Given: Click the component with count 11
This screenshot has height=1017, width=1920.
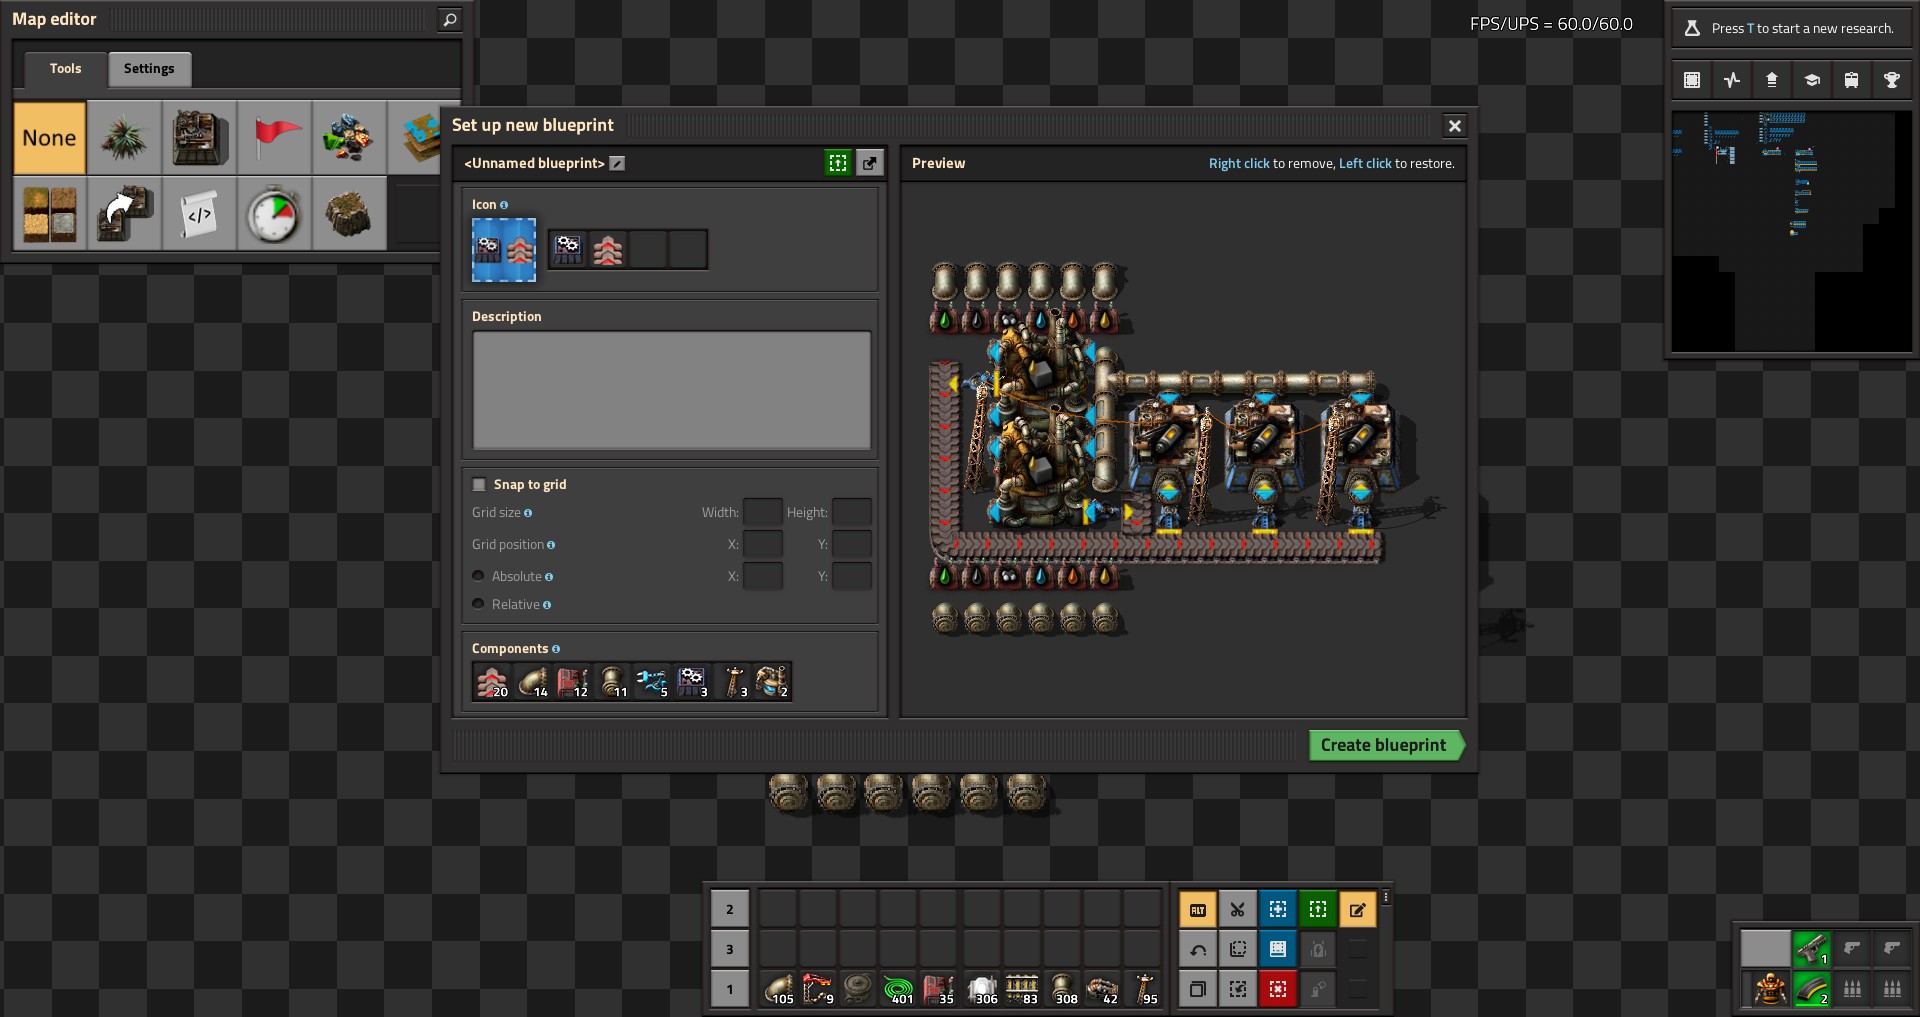Looking at the screenshot, I should (x=612, y=681).
